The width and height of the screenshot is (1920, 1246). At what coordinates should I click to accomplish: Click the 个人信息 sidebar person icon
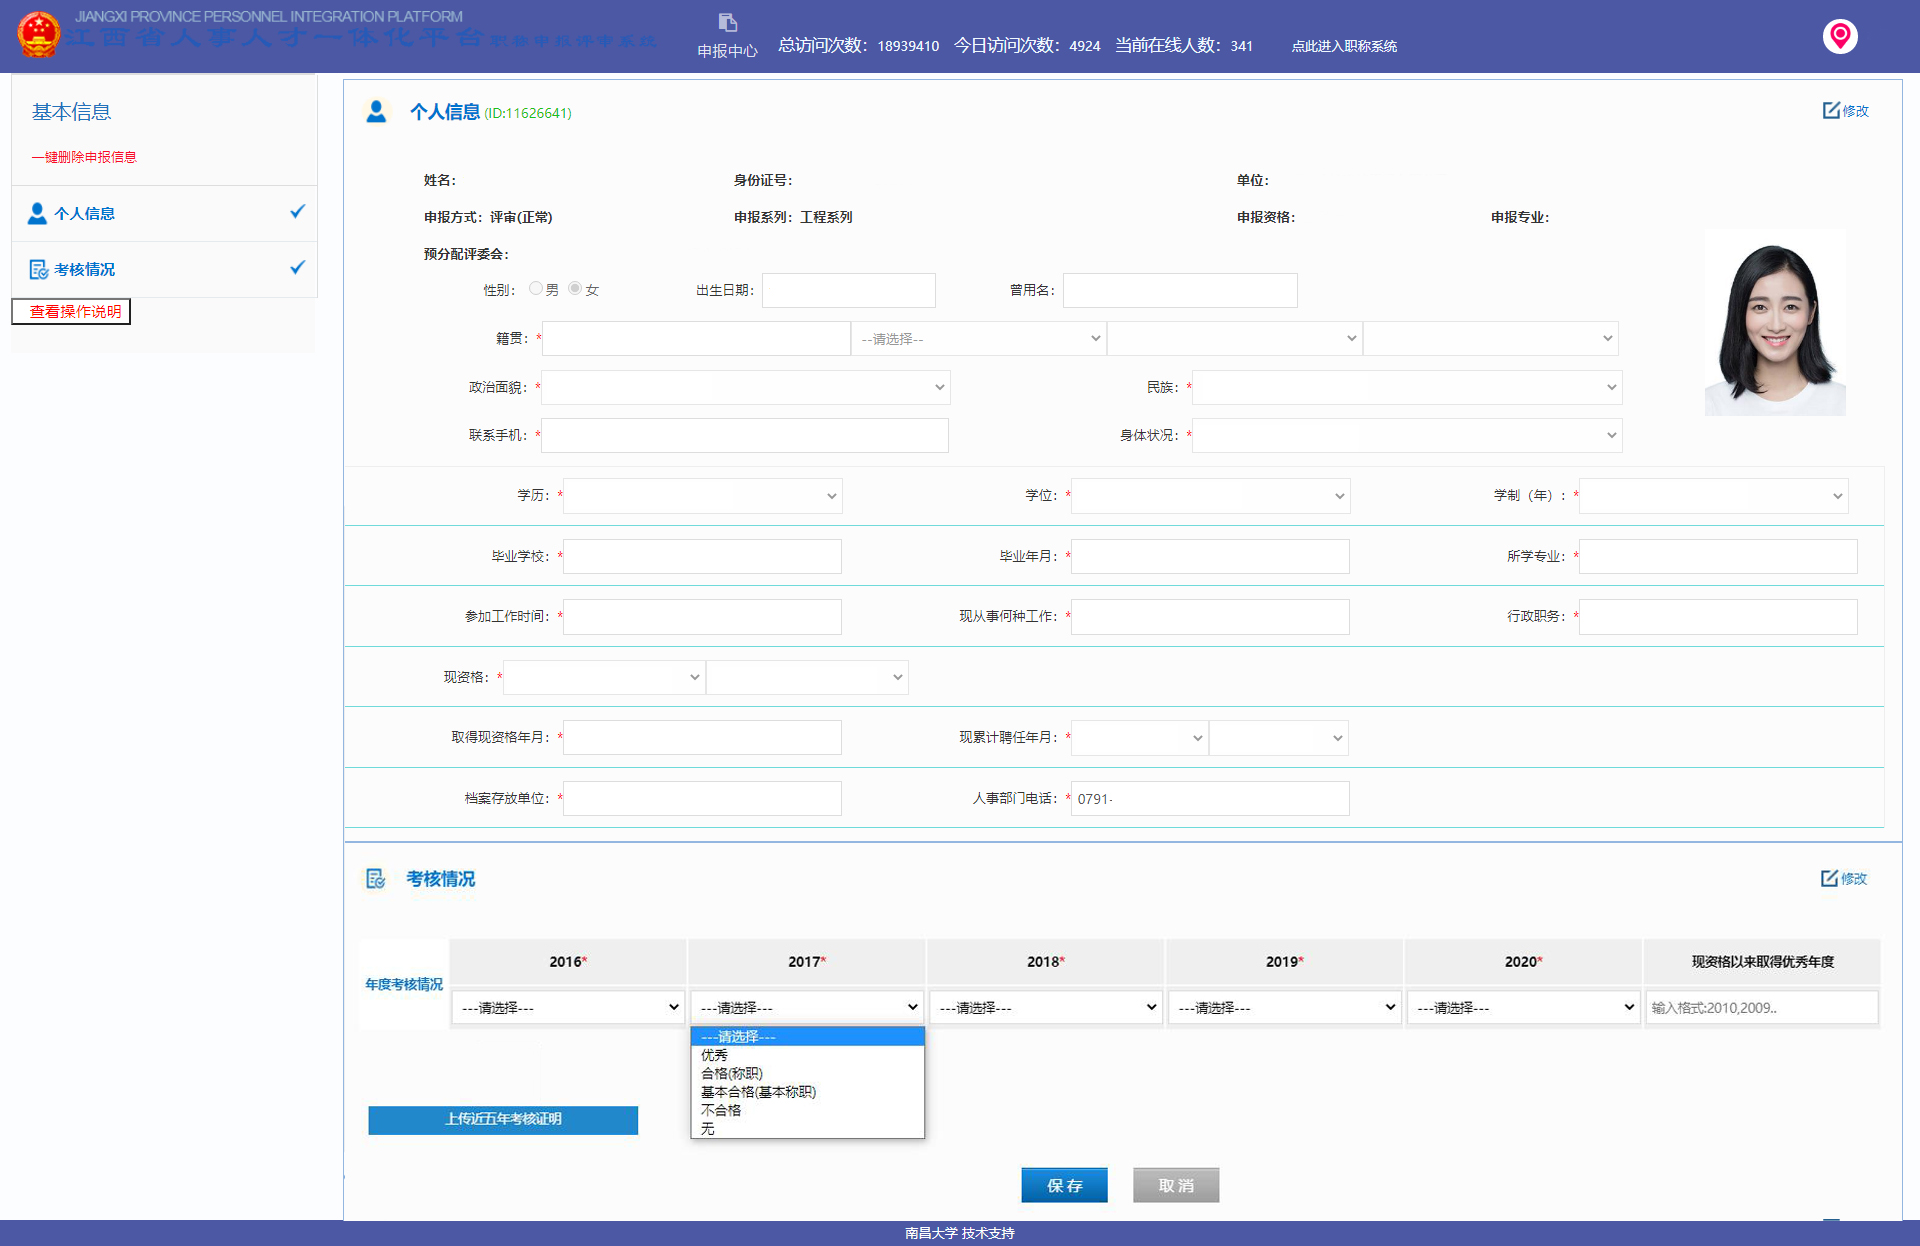tap(37, 214)
